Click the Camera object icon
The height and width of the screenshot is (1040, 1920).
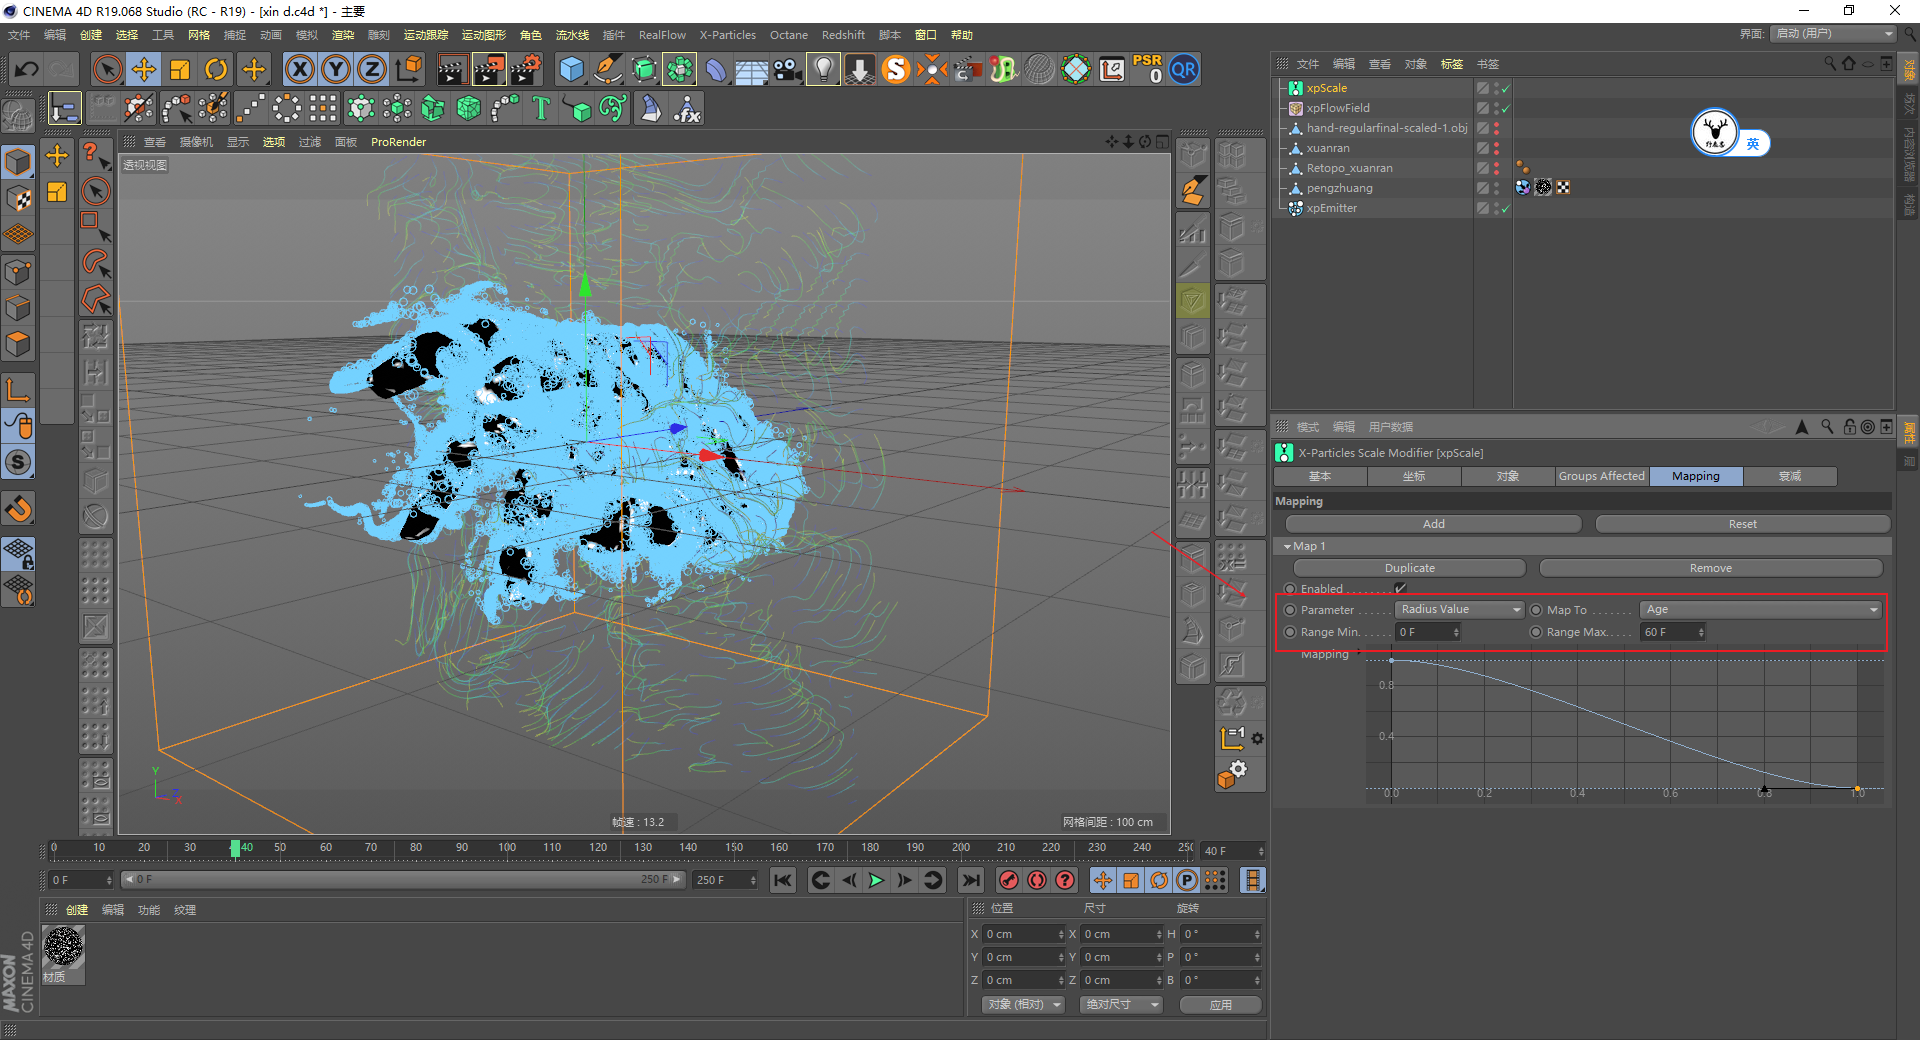[x=788, y=69]
